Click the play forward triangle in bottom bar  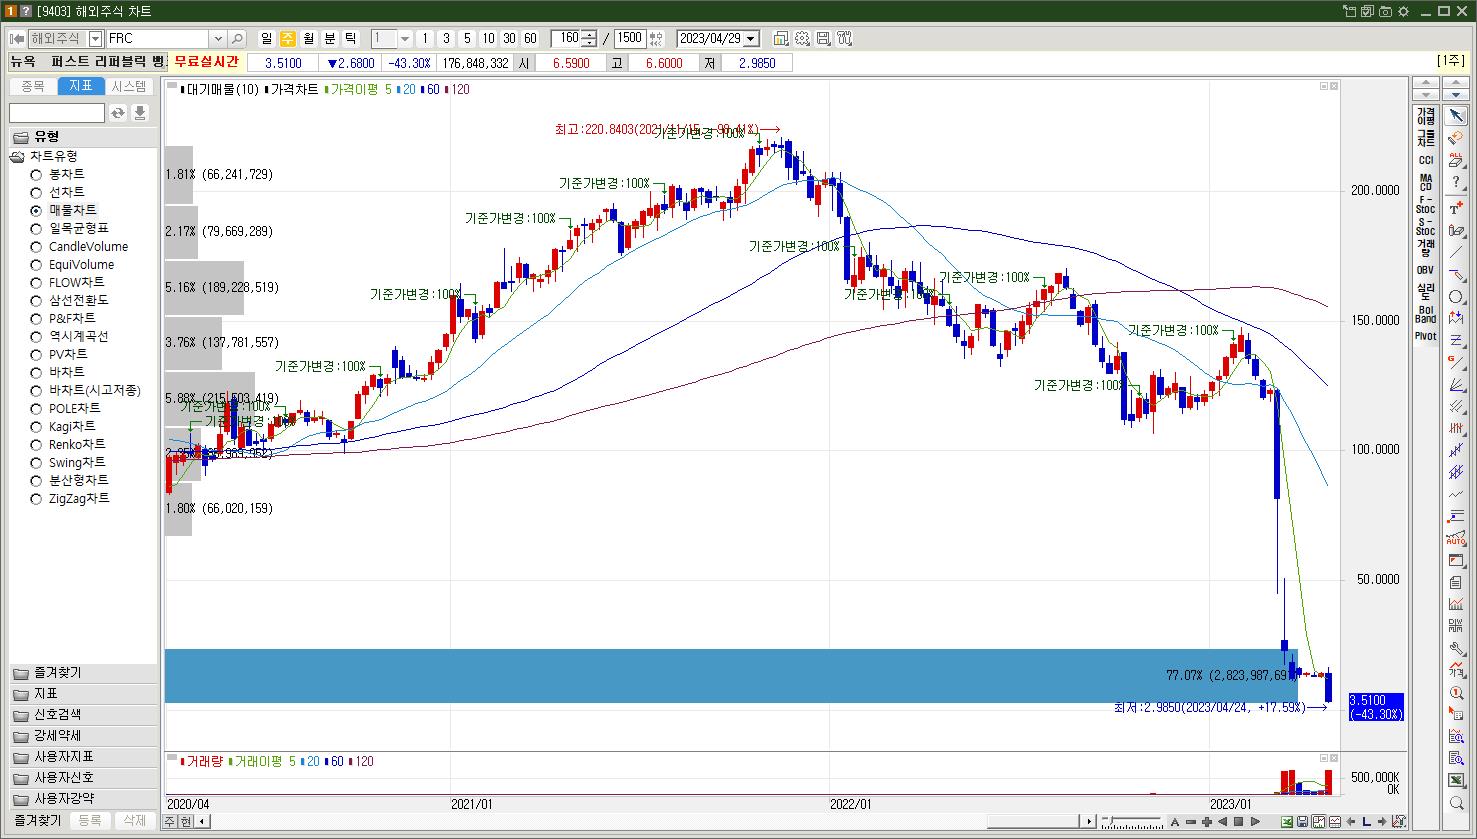1255,822
